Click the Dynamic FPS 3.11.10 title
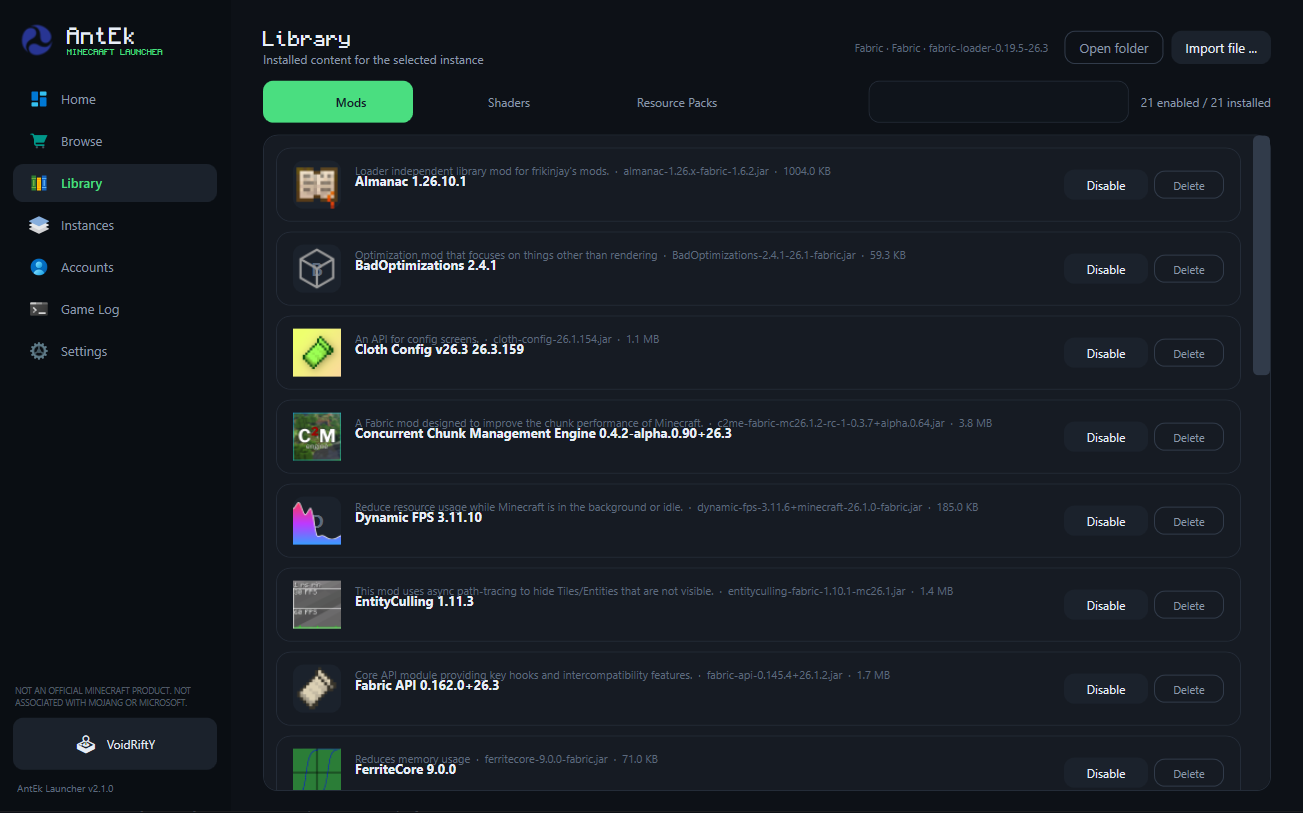The image size is (1303, 813). pos(419,518)
